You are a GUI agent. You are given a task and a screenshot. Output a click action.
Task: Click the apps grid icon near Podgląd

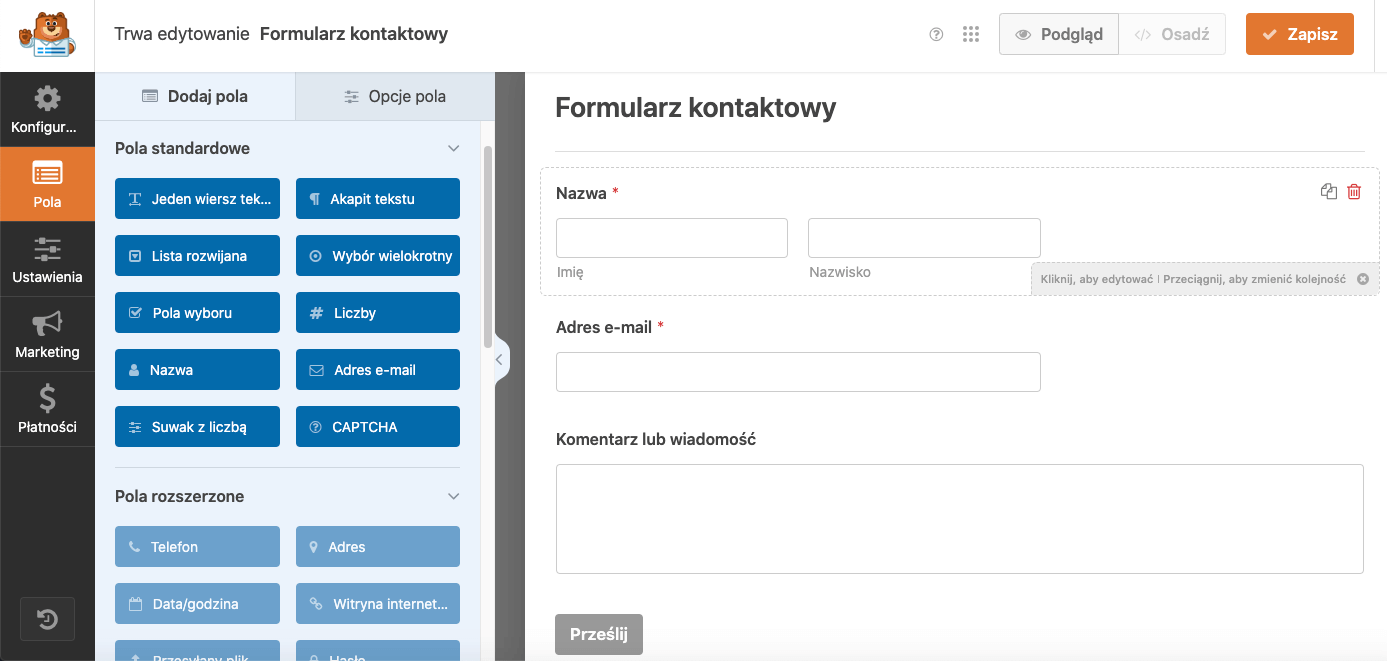(971, 33)
